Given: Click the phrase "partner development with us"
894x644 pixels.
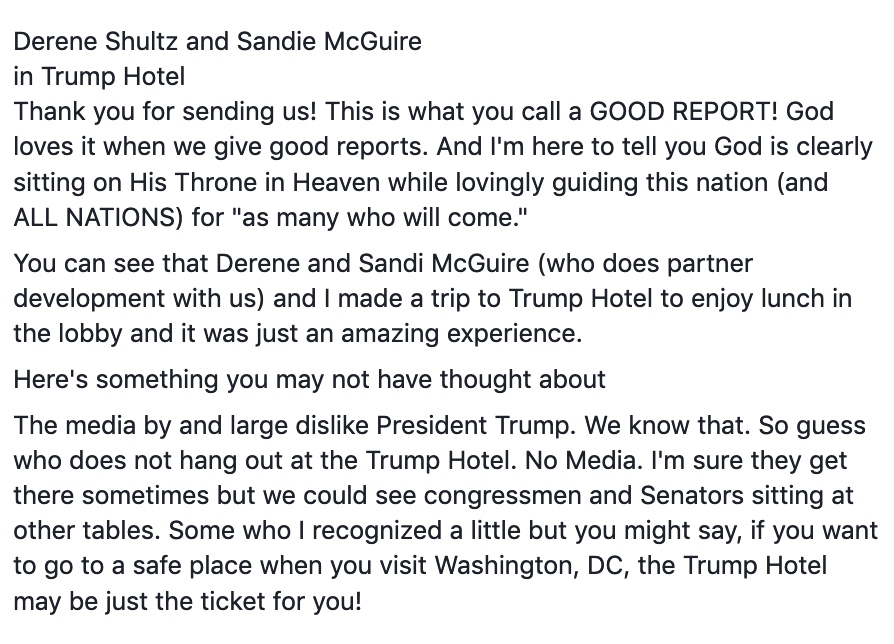Looking at the screenshot, I should click(383, 281).
